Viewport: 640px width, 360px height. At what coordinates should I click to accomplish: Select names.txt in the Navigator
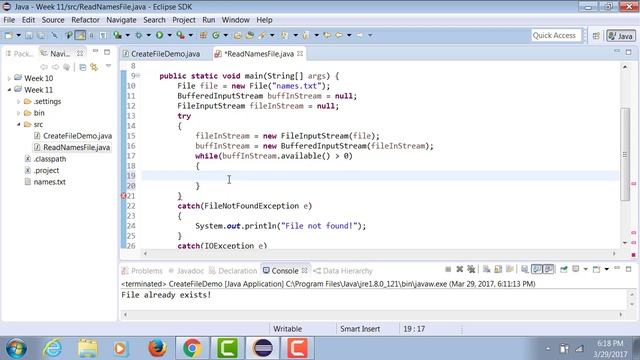coord(45,182)
